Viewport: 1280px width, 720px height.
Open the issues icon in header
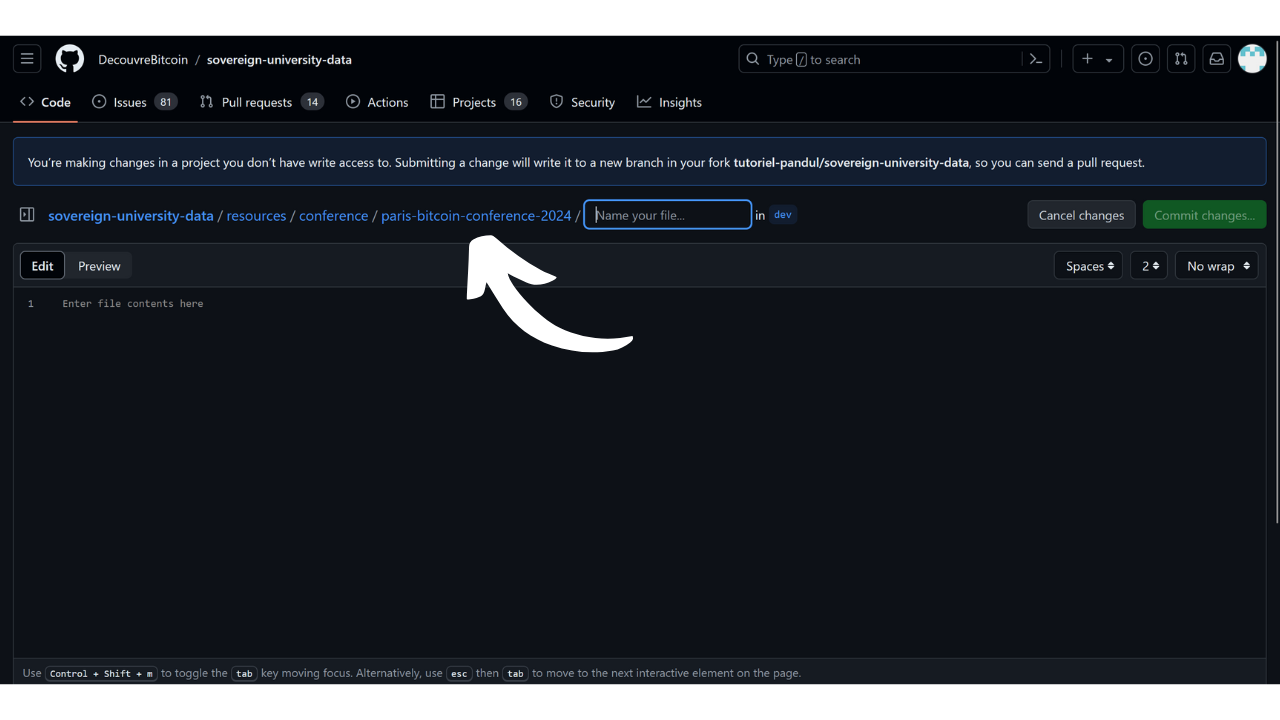(x=1145, y=59)
